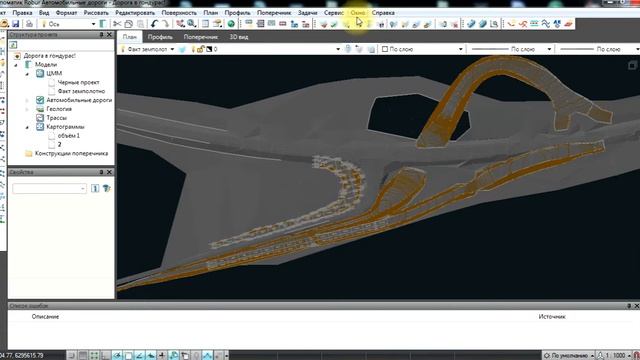Toggle the Факт земполотно layer checkbox

[x=51, y=91]
